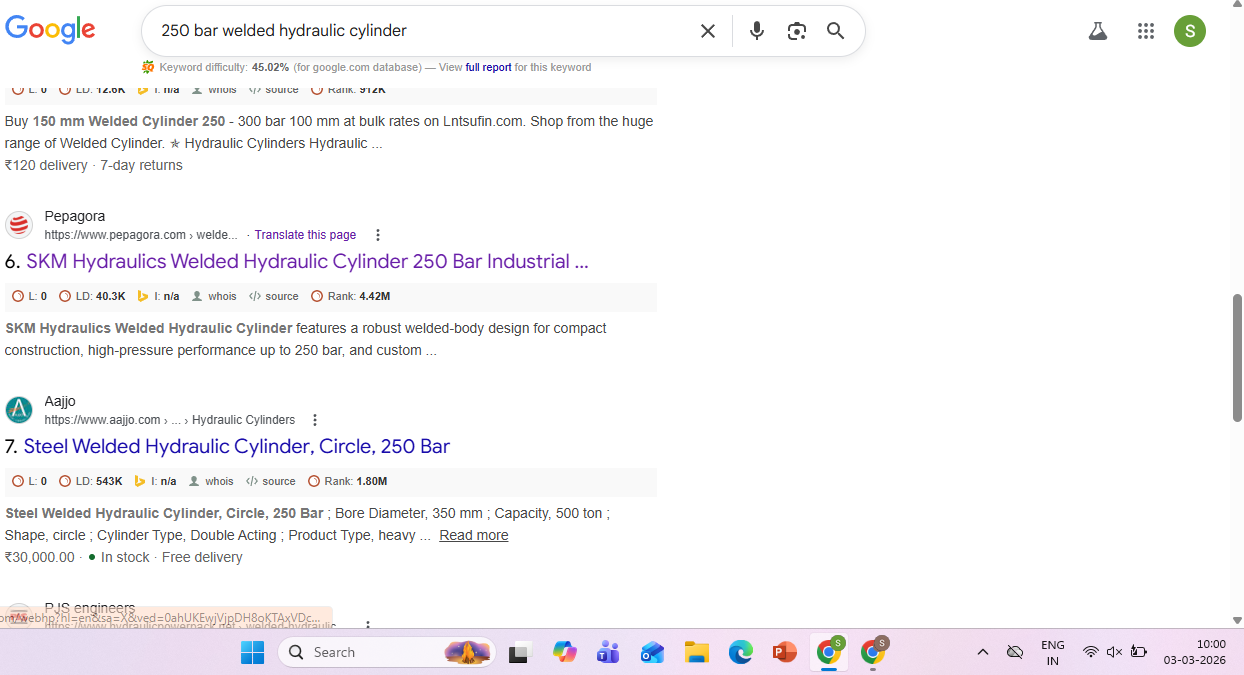Open Pepagora URL breadcrumb
Screen dimensions: 1244x675
click(141, 235)
